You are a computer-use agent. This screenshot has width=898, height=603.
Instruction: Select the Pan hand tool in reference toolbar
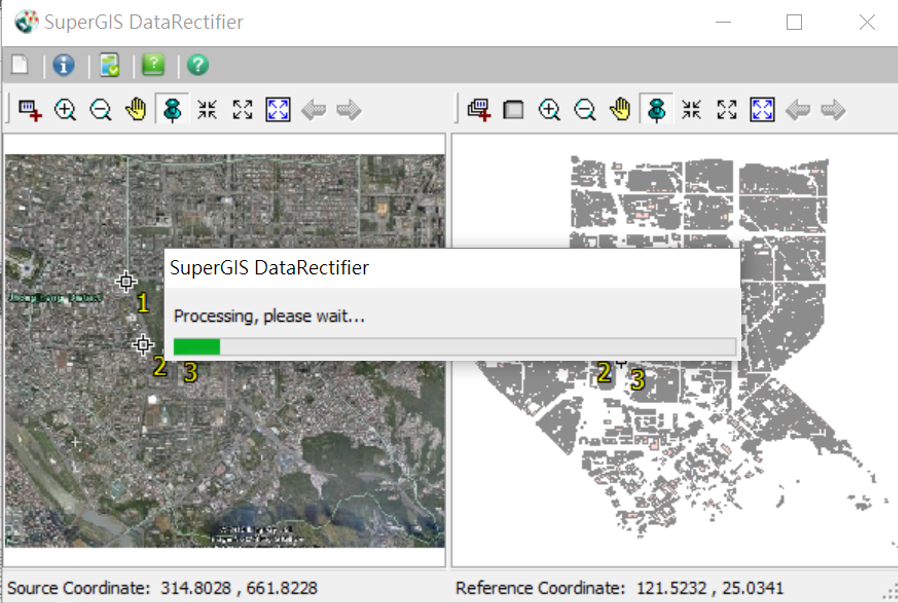tap(620, 109)
